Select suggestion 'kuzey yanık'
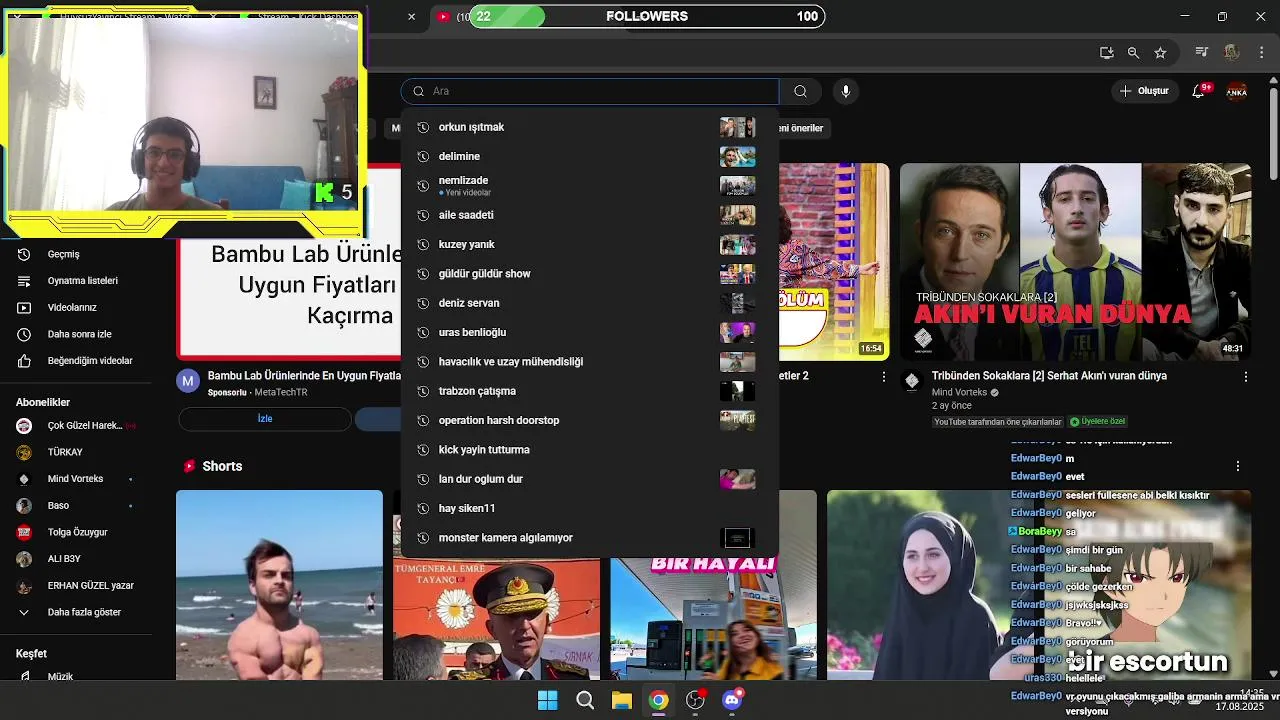The width and height of the screenshot is (1280, 720). click(x=590, y=244)
